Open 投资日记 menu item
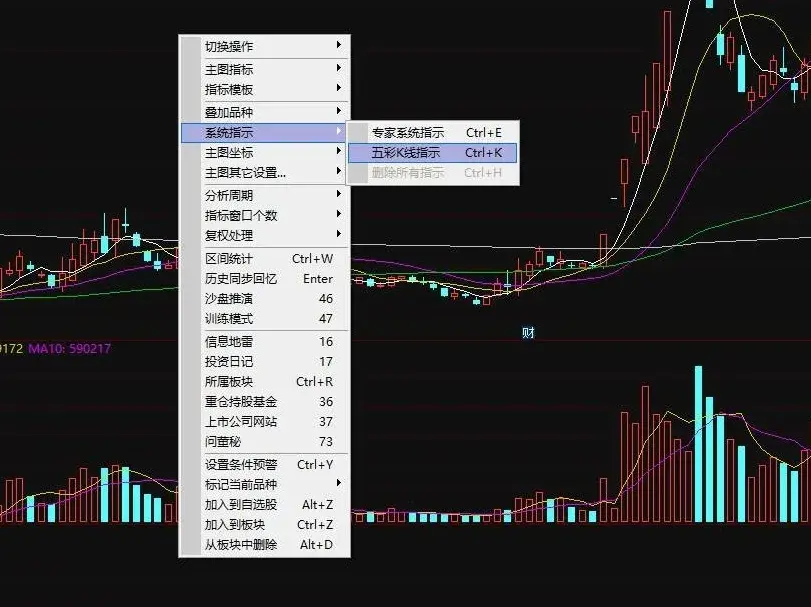The width and height of the screenshot is (811, 607). [x=265, y=361]
